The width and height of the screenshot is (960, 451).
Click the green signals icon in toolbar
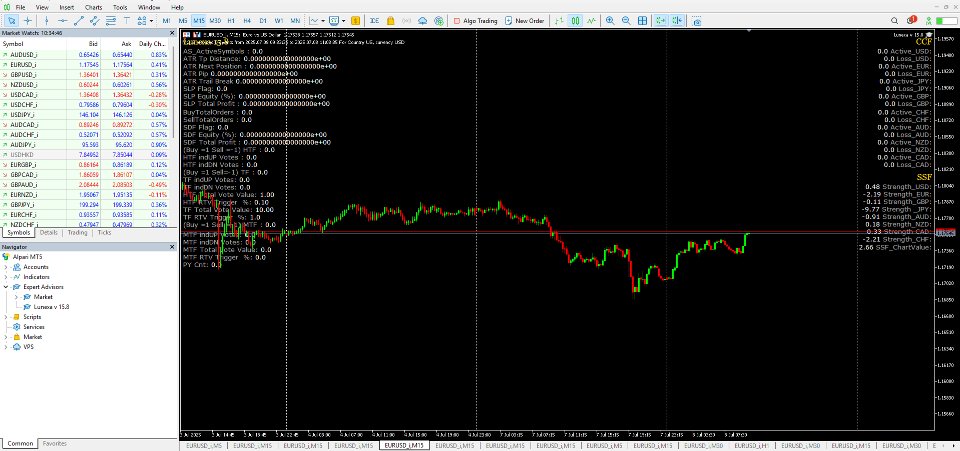pyautogui.click(x=438, y=20)
